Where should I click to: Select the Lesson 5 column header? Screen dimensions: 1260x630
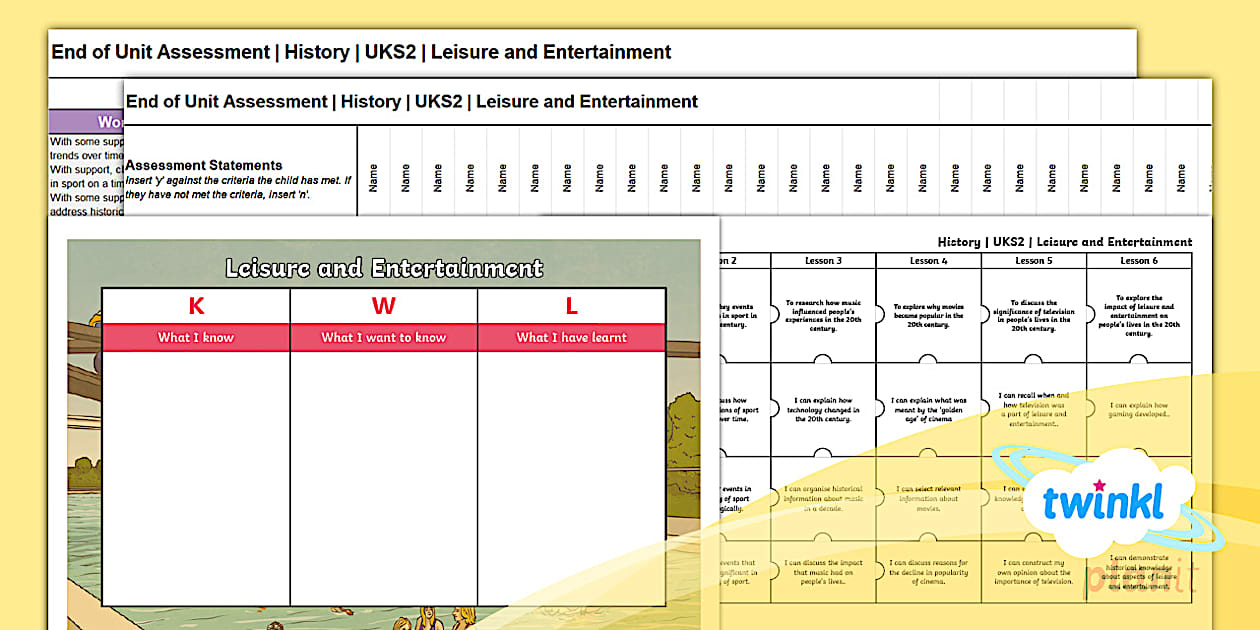point(1033,261)
